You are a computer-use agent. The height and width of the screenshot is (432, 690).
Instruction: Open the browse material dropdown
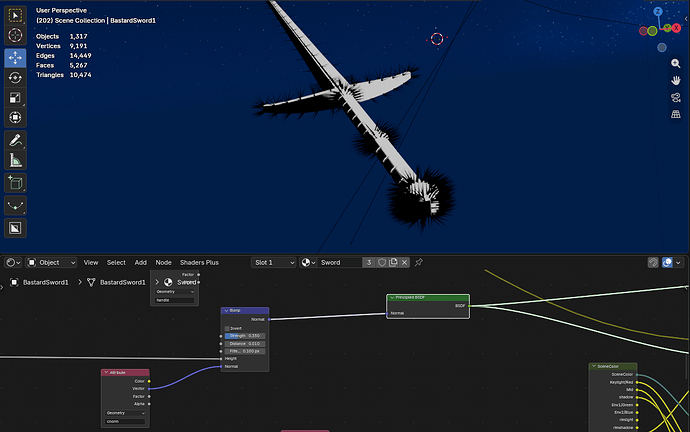pyautogui.click(x=308, y=263)
